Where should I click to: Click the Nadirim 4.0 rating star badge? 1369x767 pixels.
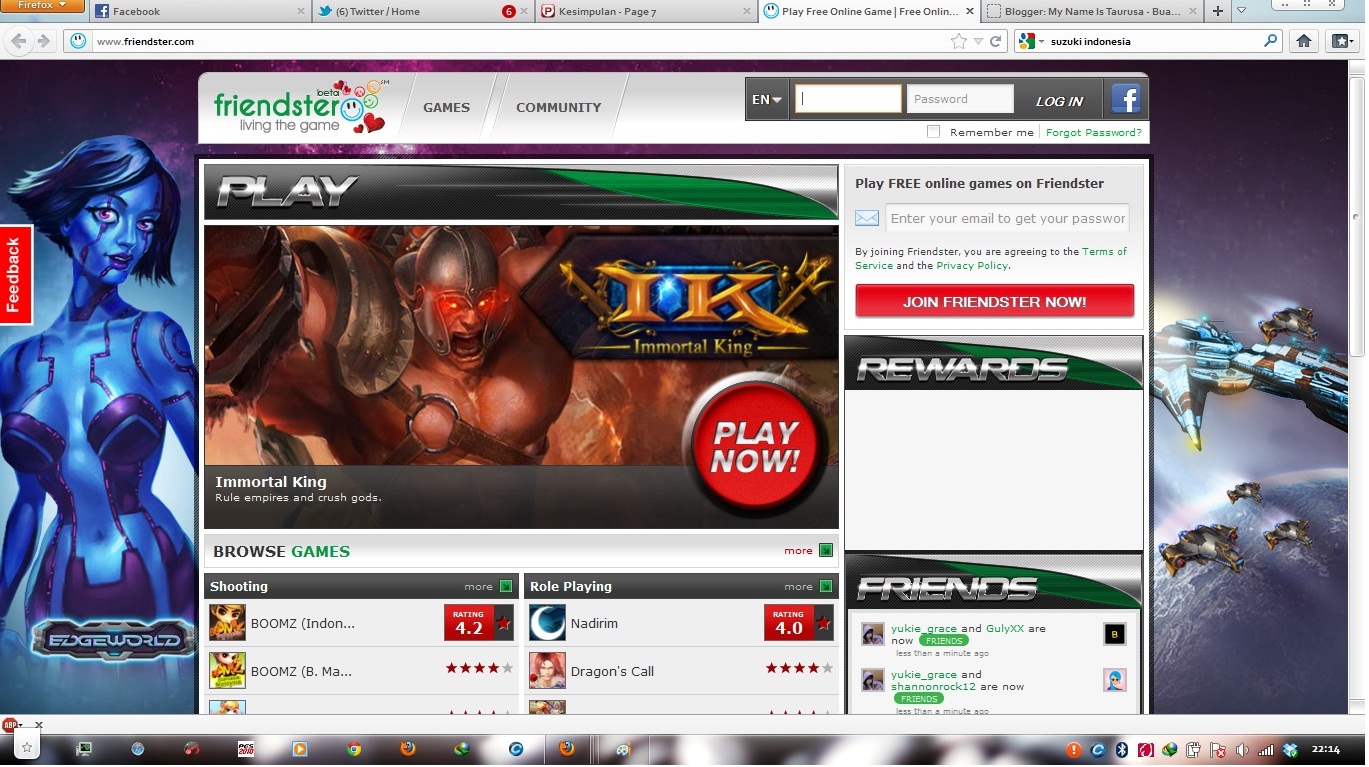[798, 623]
